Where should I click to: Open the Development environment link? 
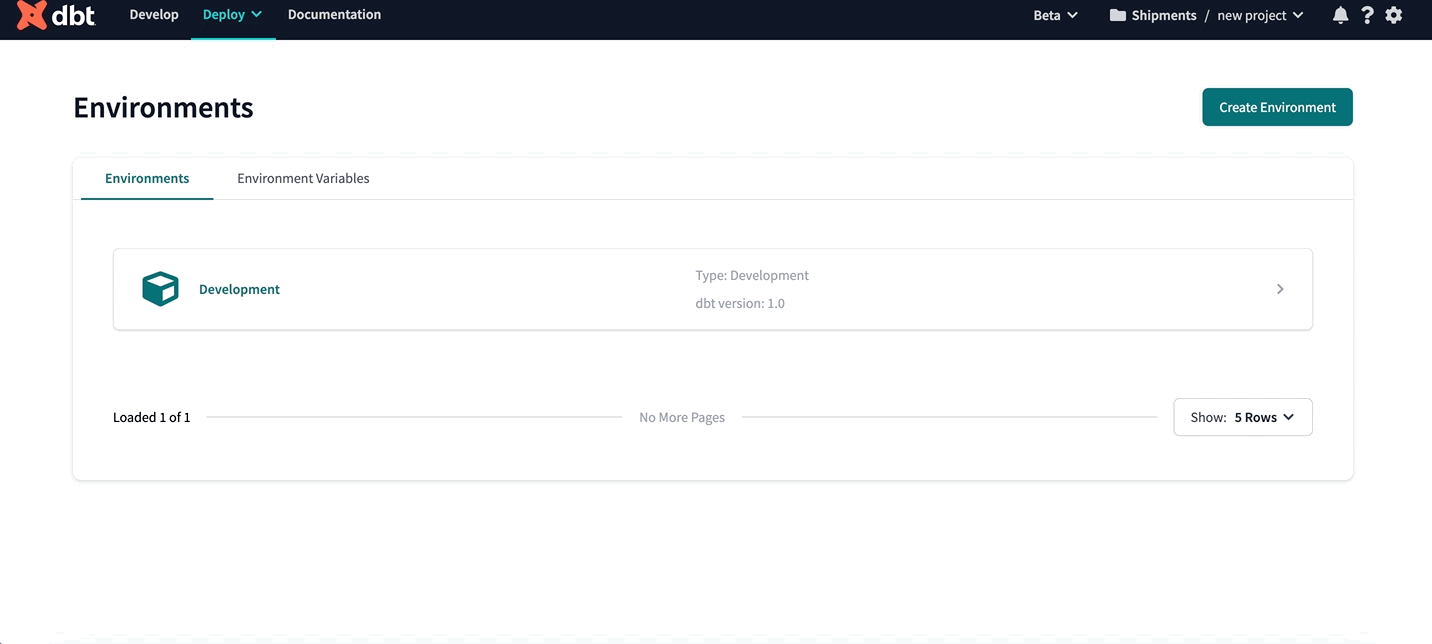239,289
